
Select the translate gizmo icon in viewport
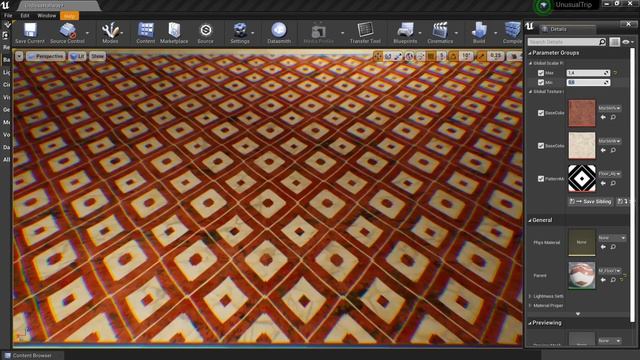[x=378, y=56]
